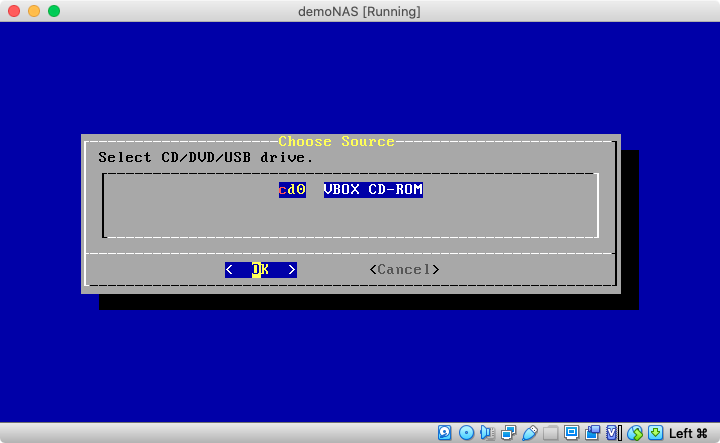Viewport: 720px width, 443px height.
Task: Confirm with the OK button
Action: tap(261, 269)
